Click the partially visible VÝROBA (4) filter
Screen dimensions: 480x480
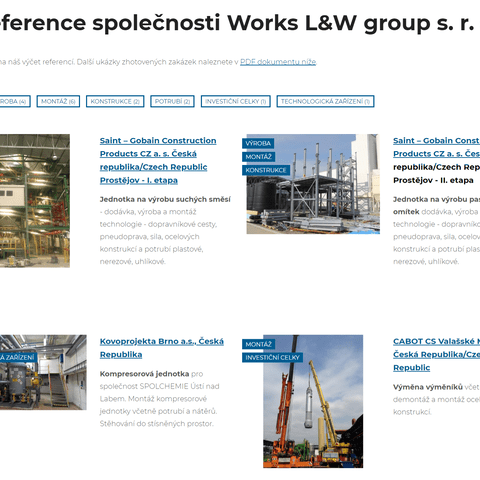pyautogui.click(x=15, y=101)
